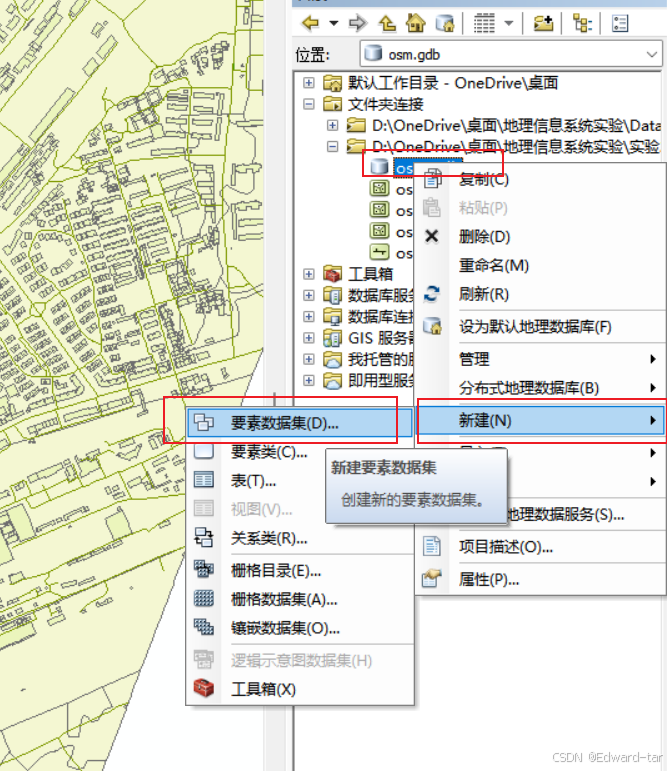Click the Connect To Folder icon
The width and height of the screenshot is (667, 771).
(543, 23)
